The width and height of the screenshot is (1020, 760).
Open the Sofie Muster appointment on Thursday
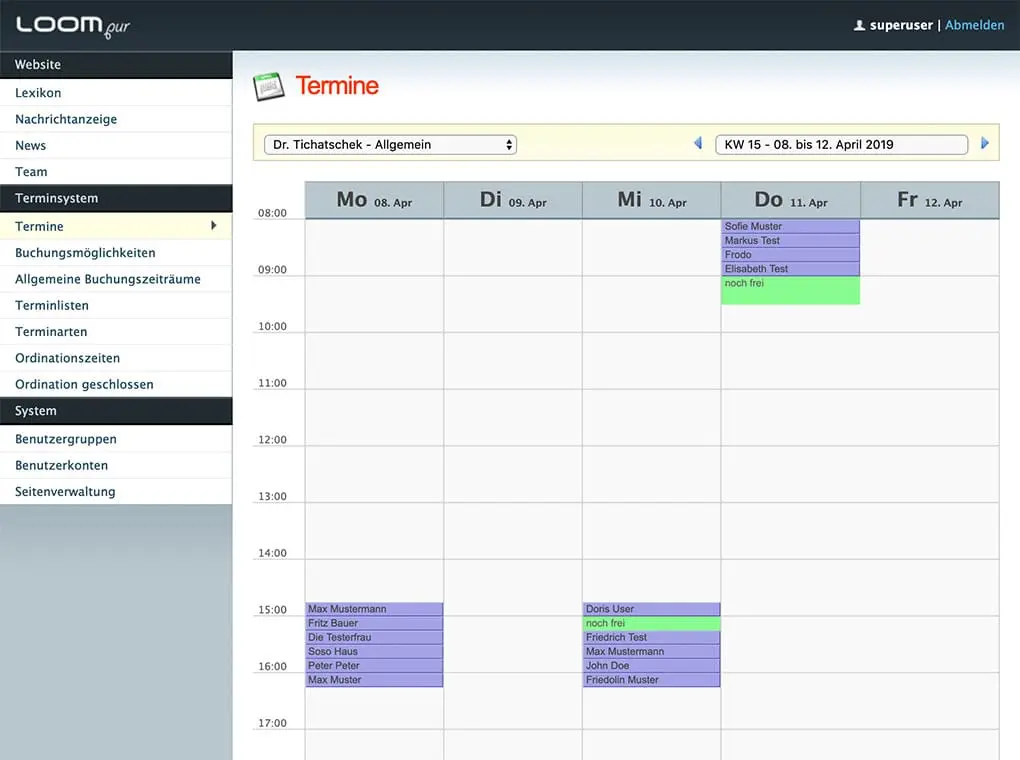coord(790,227)
